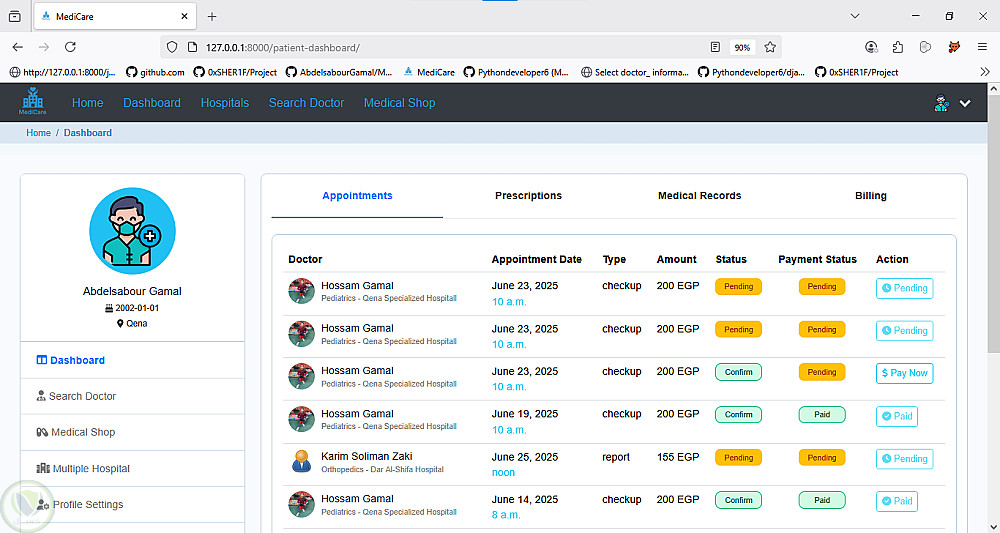Image resolution: width=1000 pixels, height=533 pixels.
Task: Switch to Prescriptions tab
Action: tap(528, 196)
